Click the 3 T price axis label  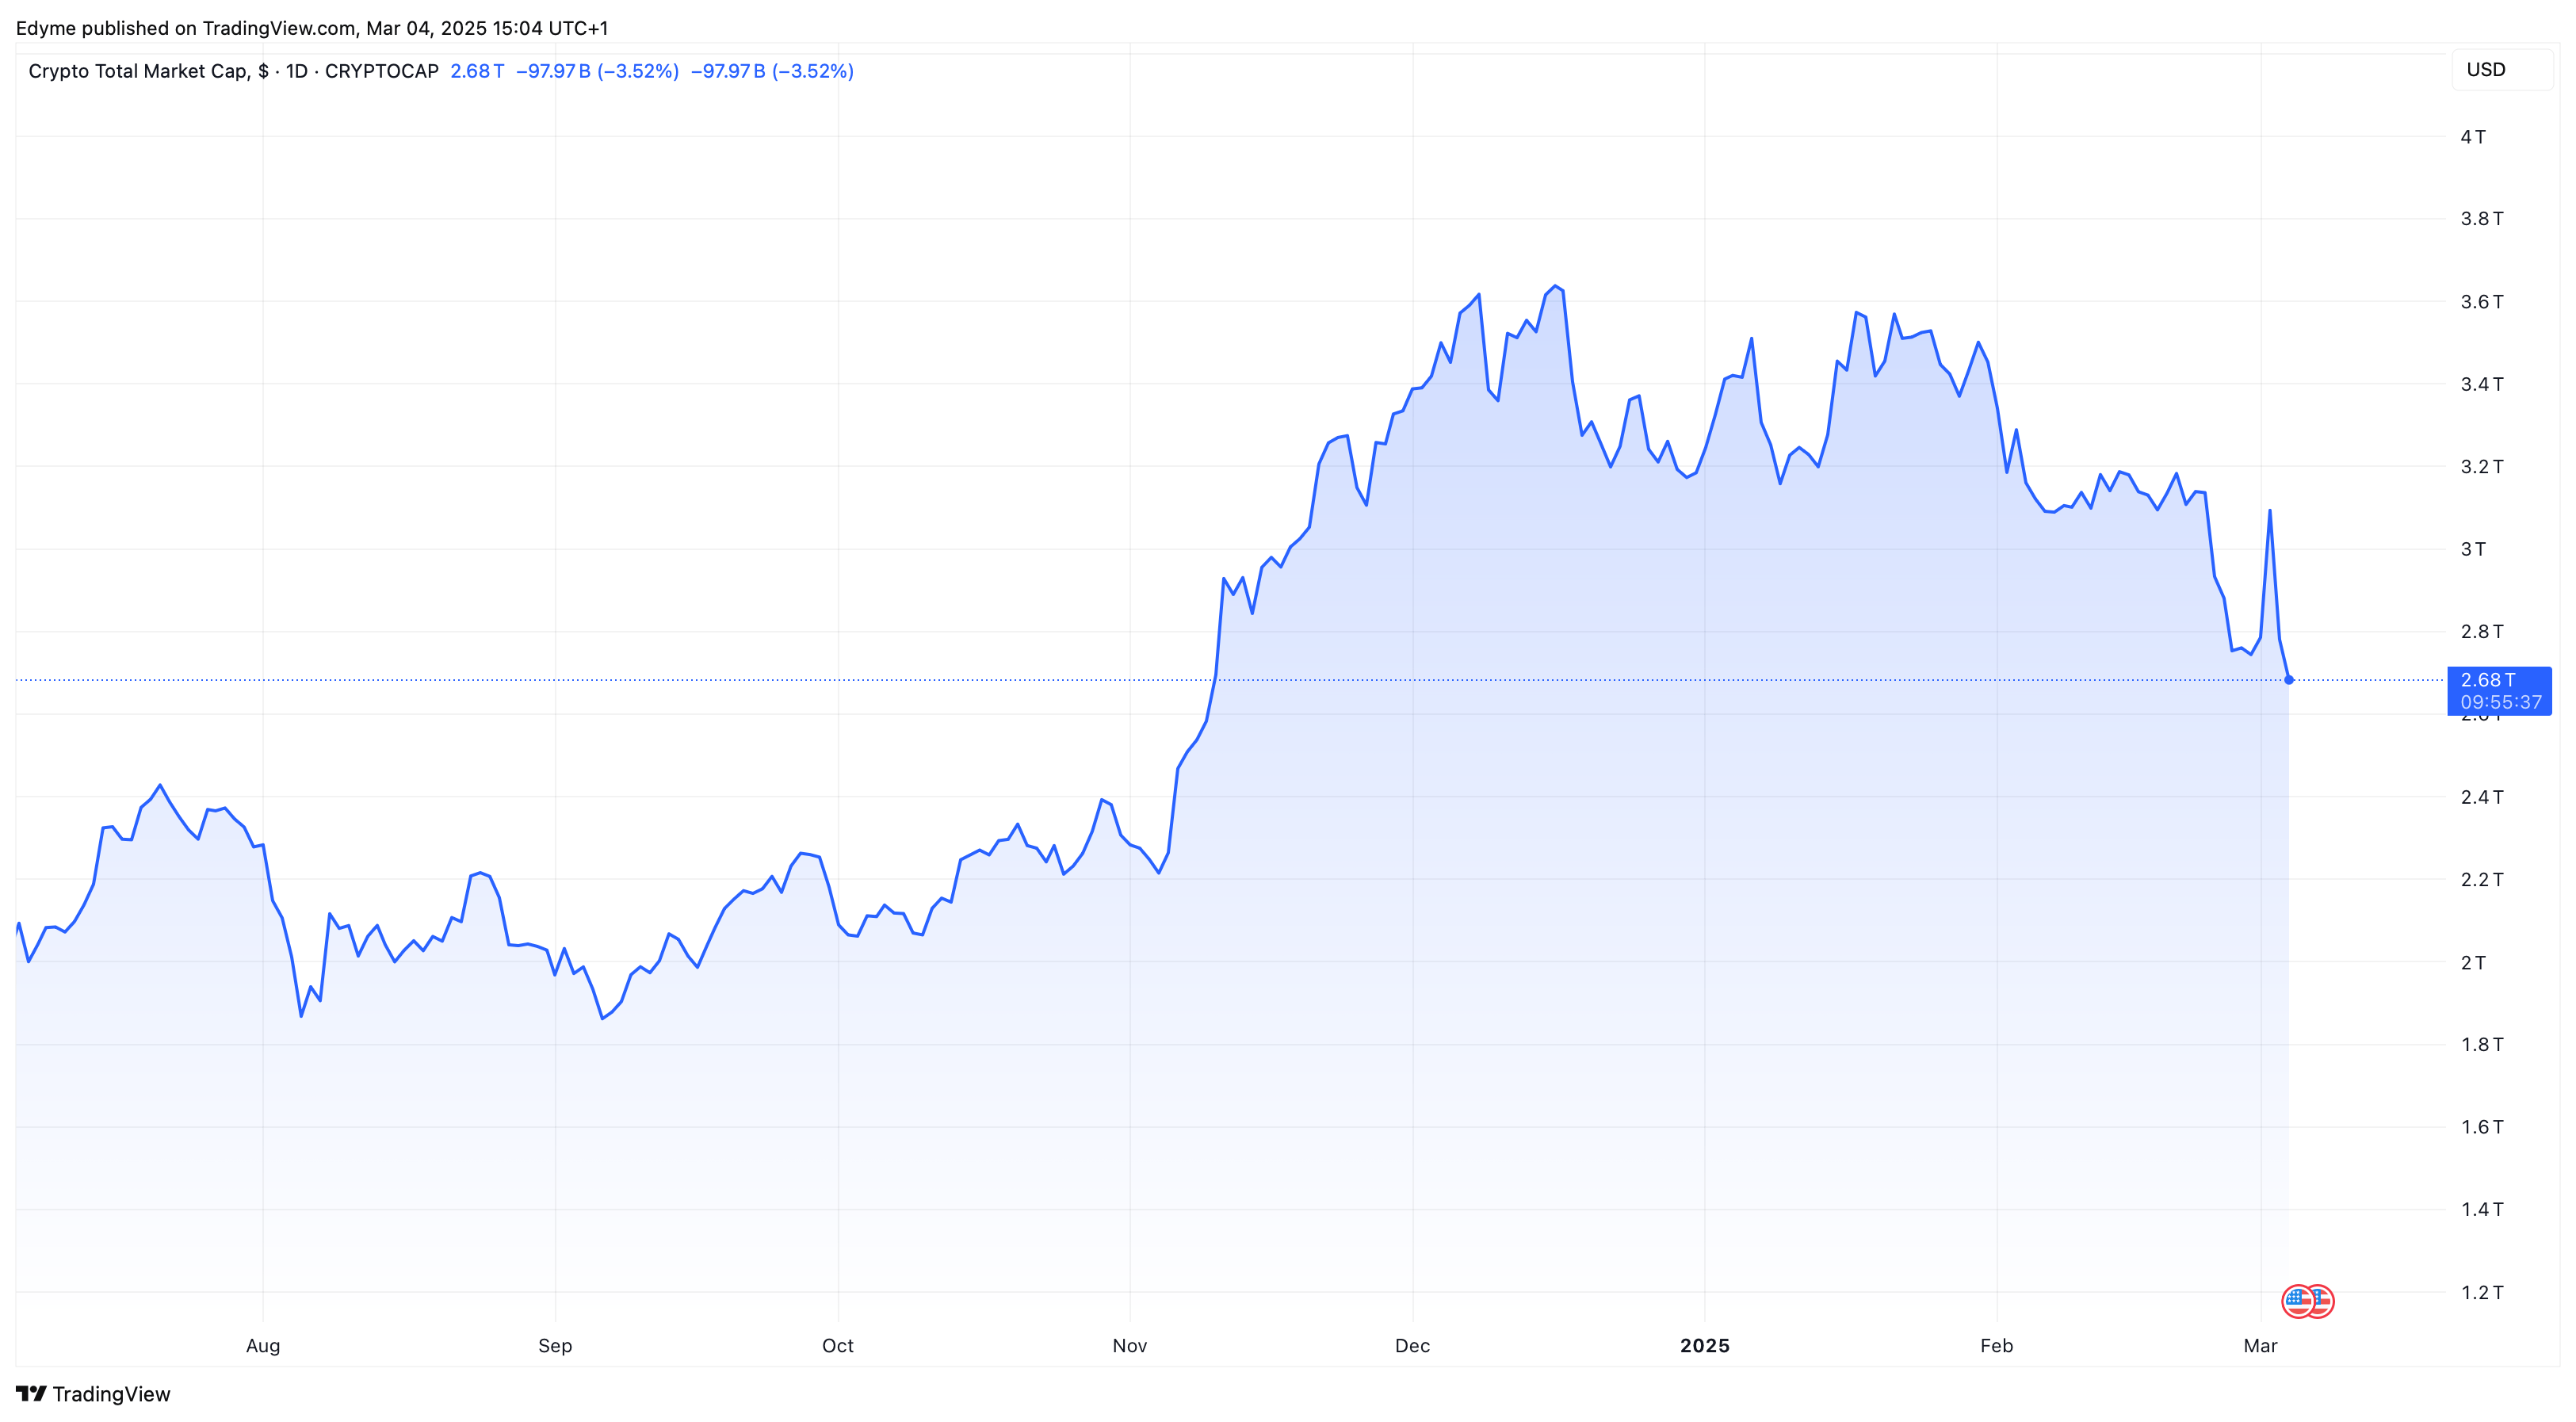(x=2473, y=549)
